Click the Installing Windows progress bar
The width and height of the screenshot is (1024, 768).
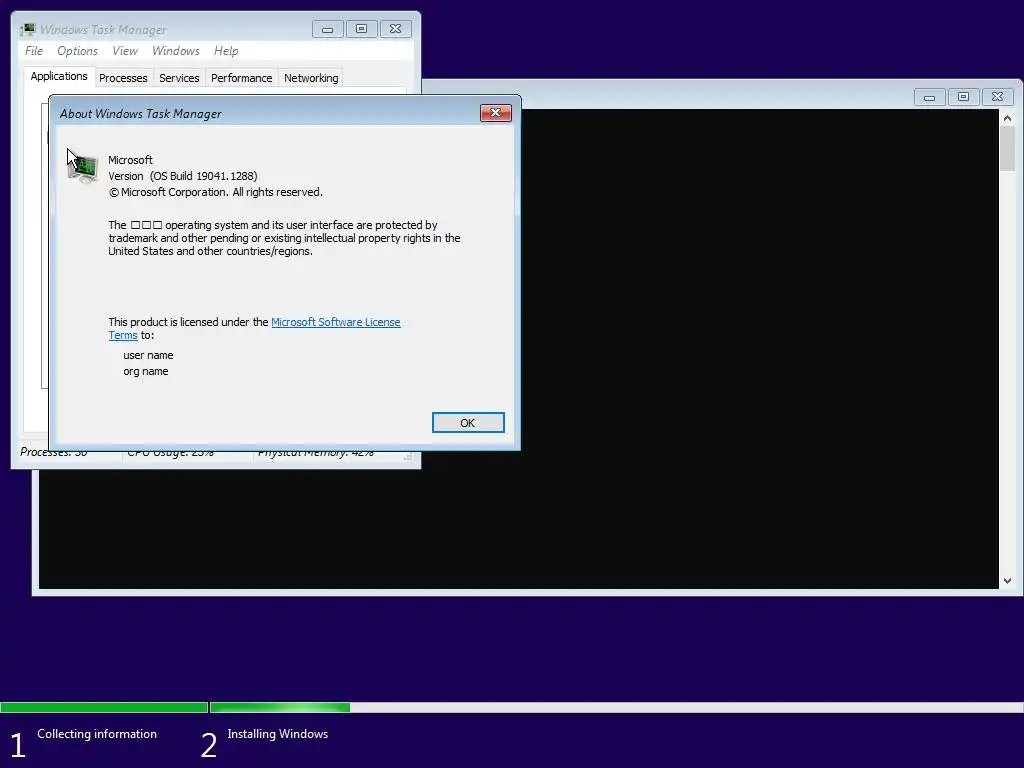616,707
